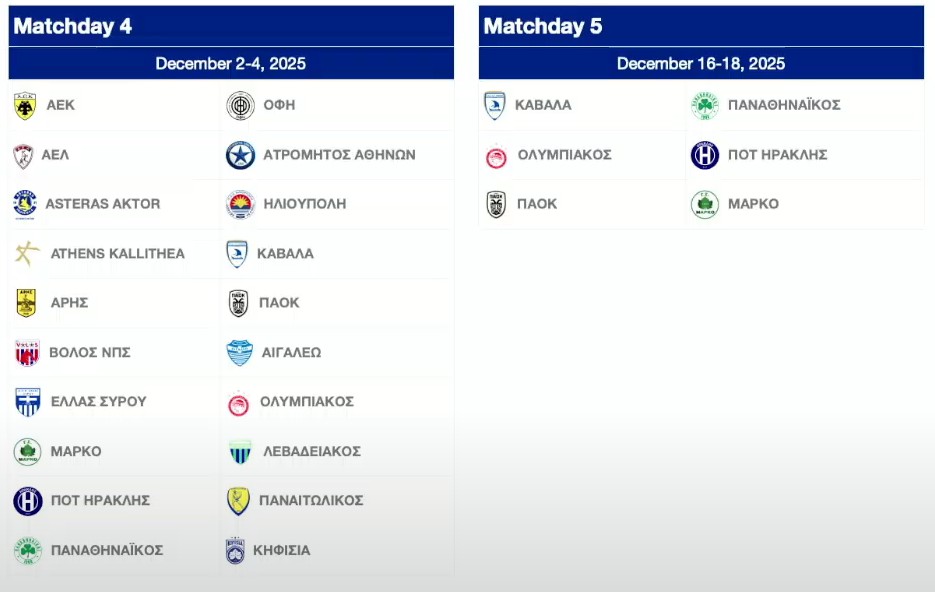Click the ΚΗΦΙΣΙΑ club badge
The width and height of the screenshot is (935, 592).
coord(235,550)
